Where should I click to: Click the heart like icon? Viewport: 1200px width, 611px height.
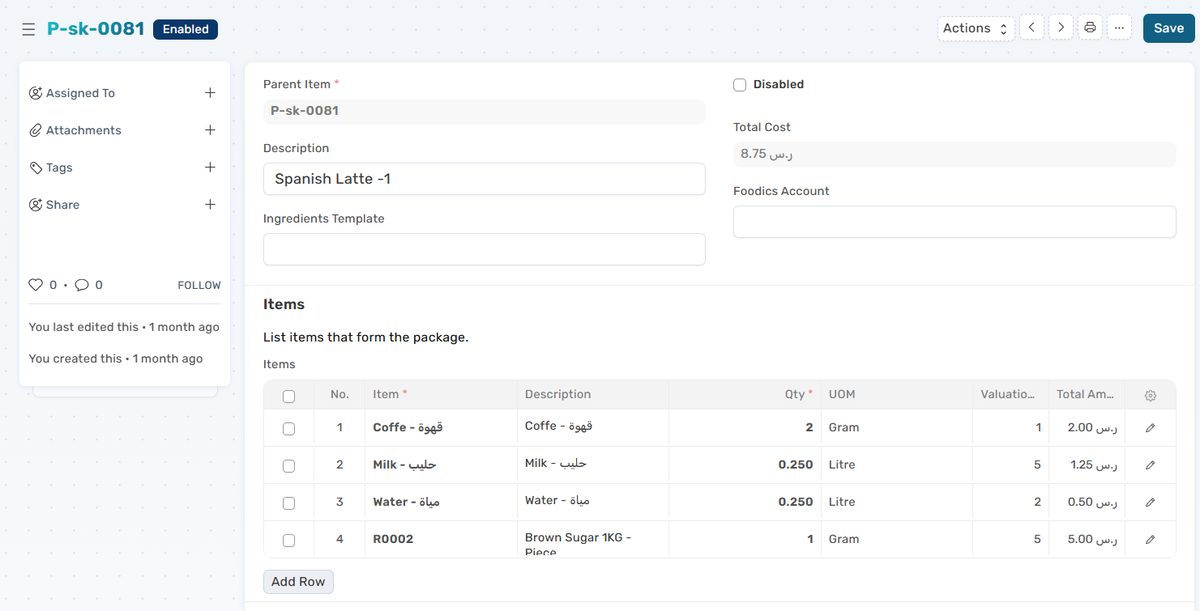pyautogui.click(x=36, y=285)
